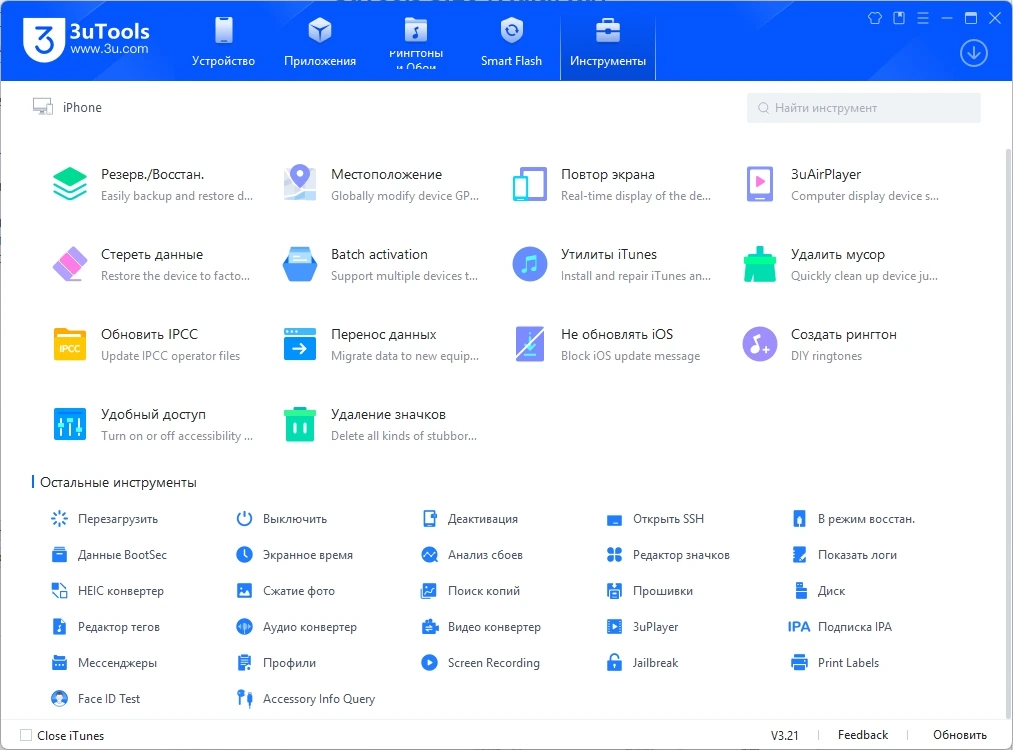
Task: Click the Accessory Info Query icon
Action: 244,698
